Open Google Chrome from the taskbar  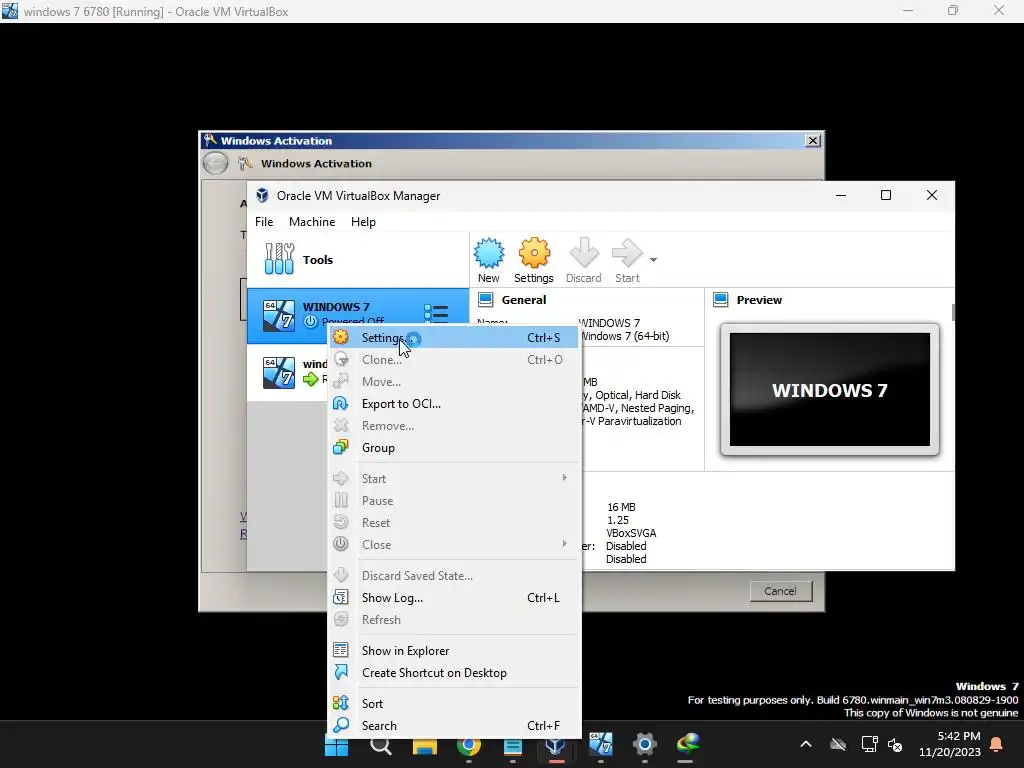469,745
